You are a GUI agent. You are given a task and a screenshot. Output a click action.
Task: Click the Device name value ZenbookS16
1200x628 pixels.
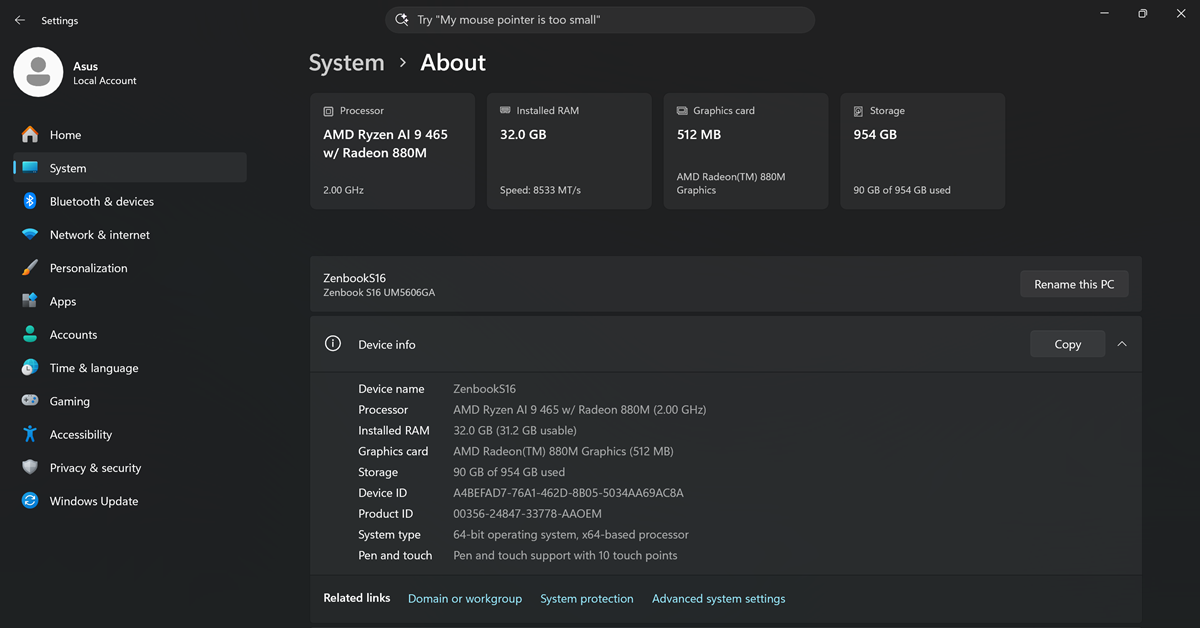(485, 389)
